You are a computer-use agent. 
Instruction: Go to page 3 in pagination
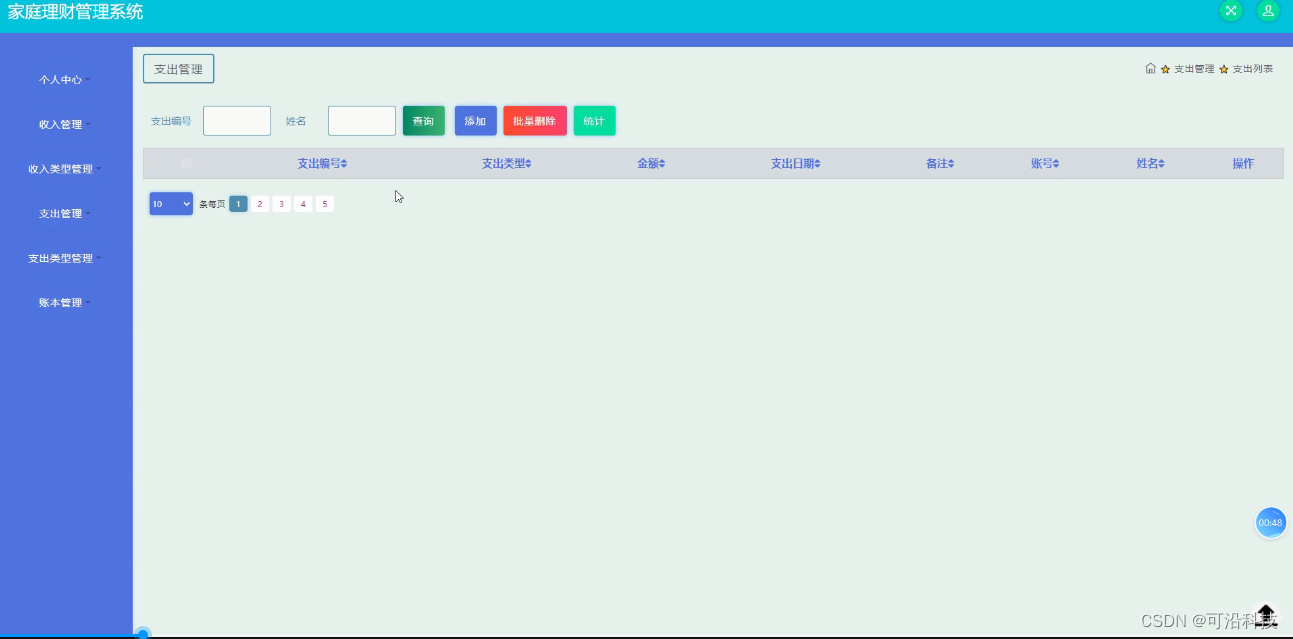[x=282, y=204]
